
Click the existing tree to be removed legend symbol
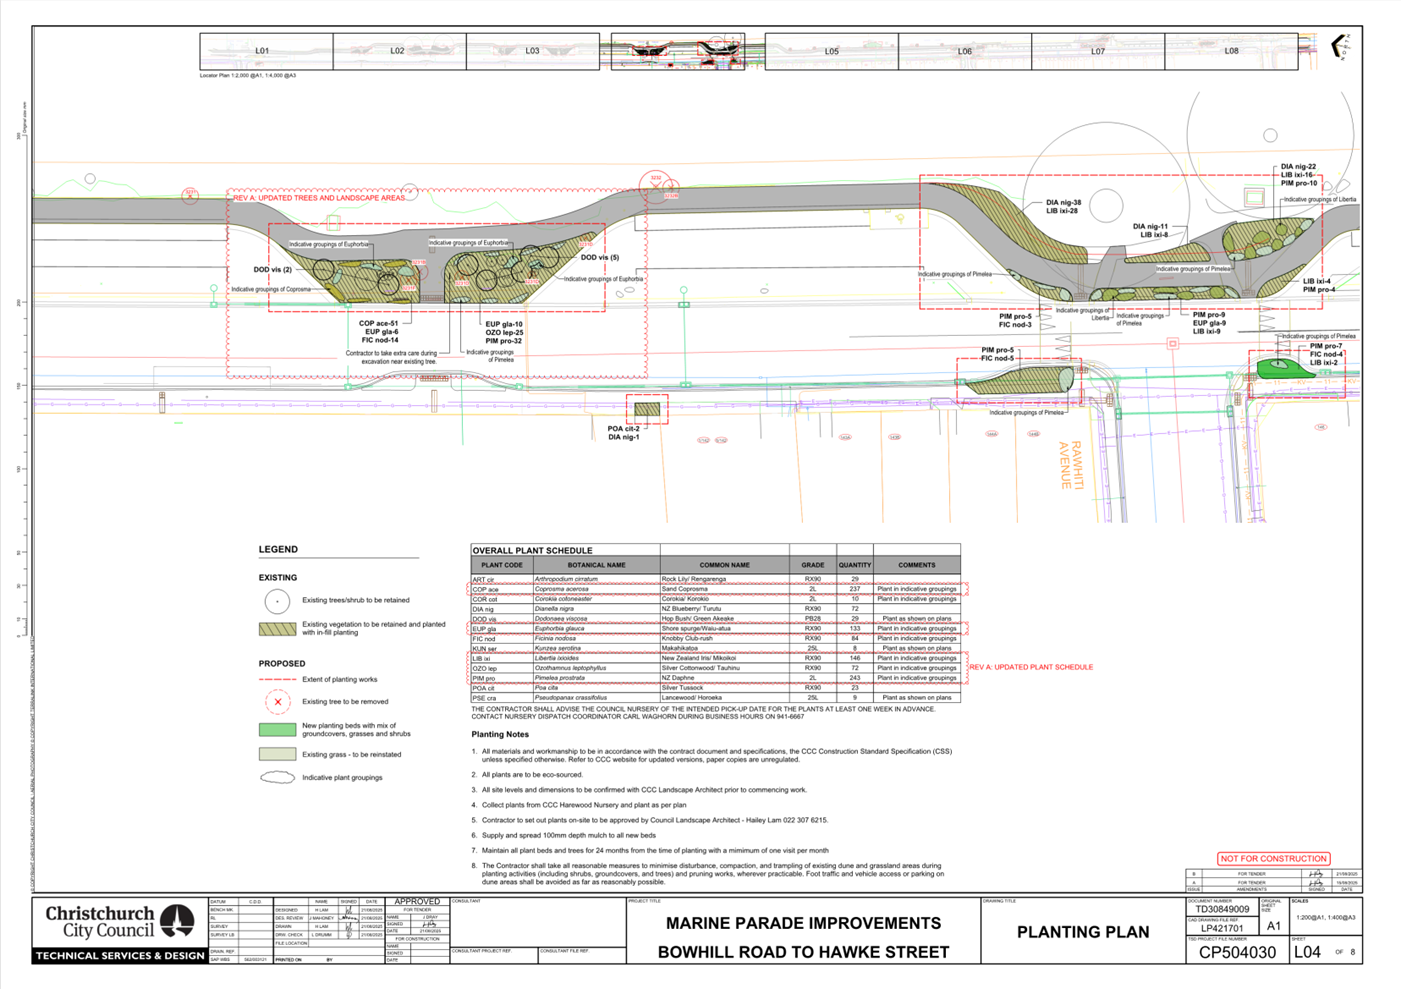pos(277,702)
